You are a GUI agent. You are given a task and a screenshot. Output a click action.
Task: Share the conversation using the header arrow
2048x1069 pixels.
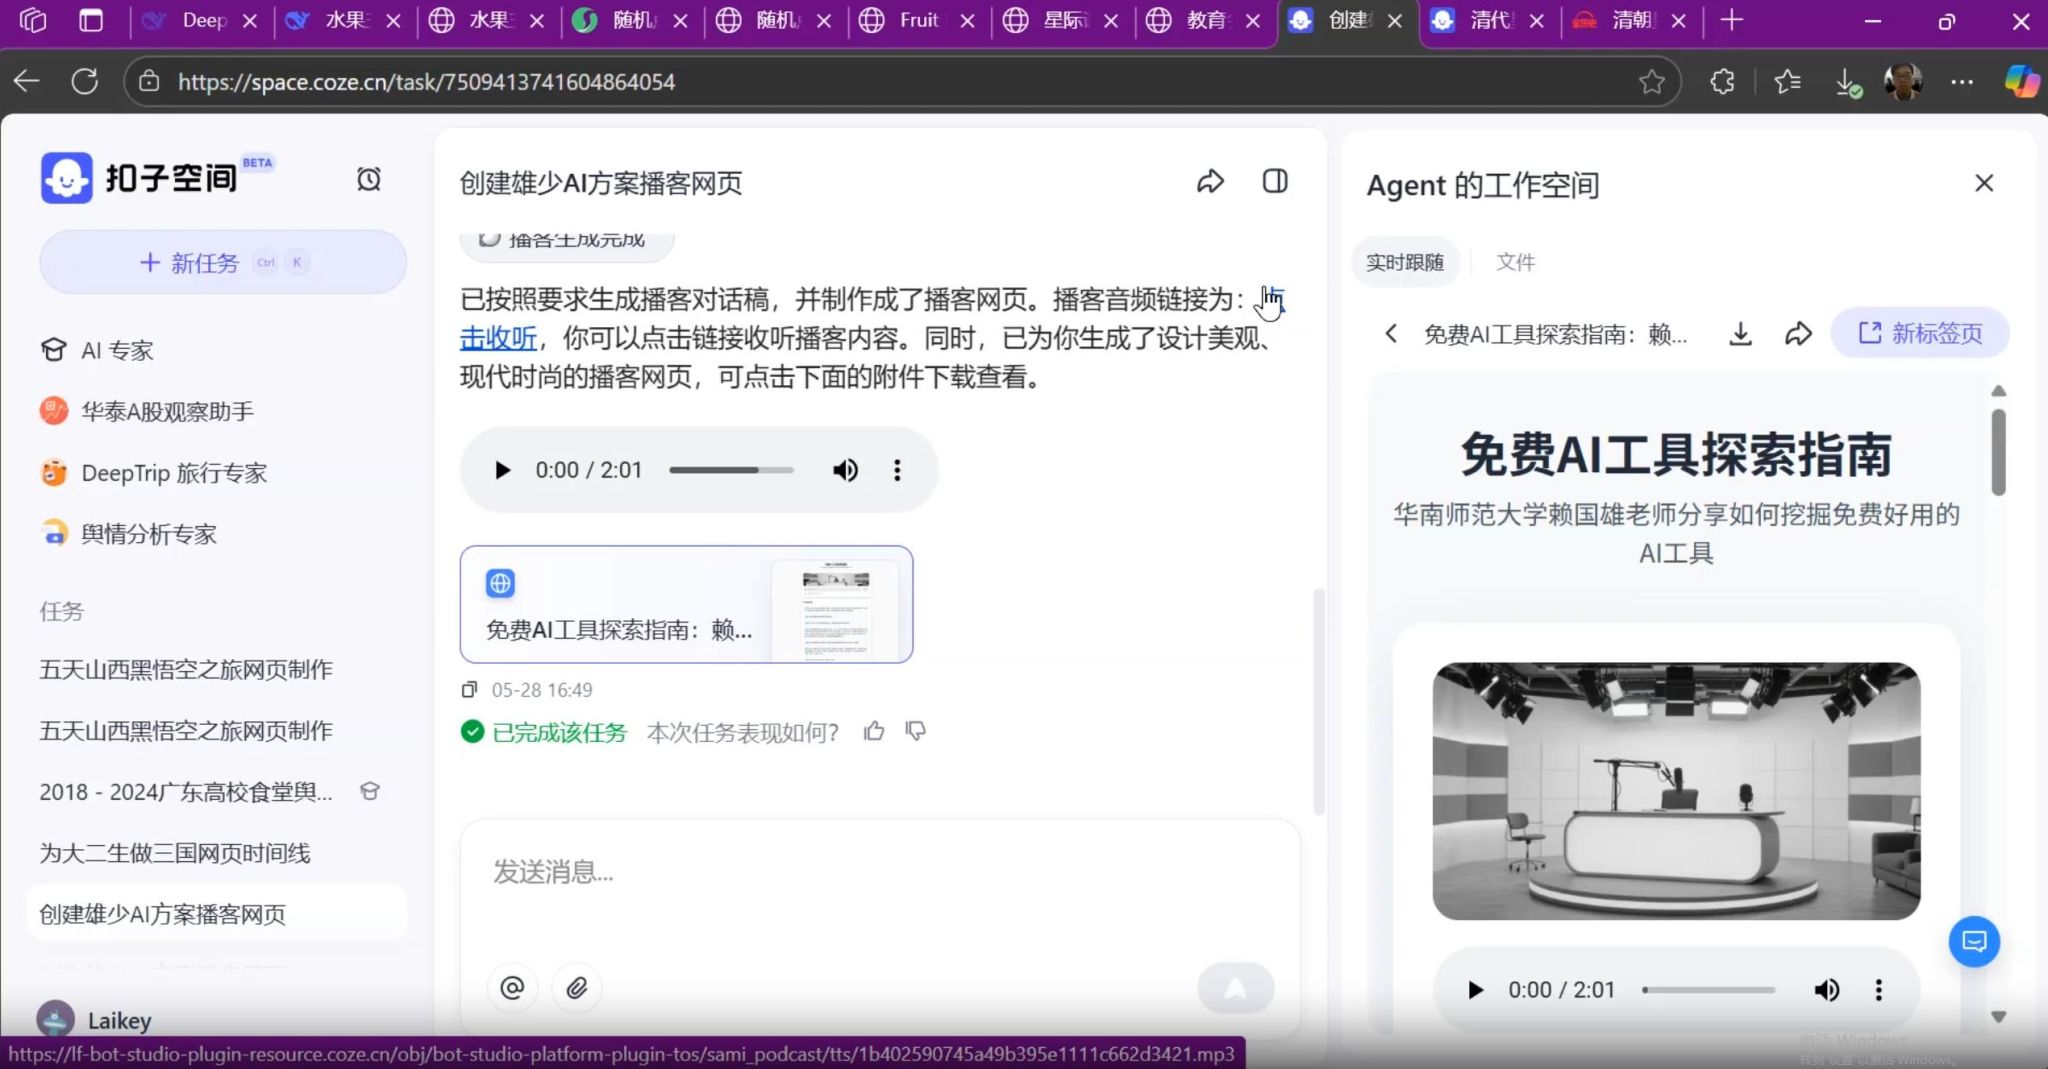coord(1210,182)
